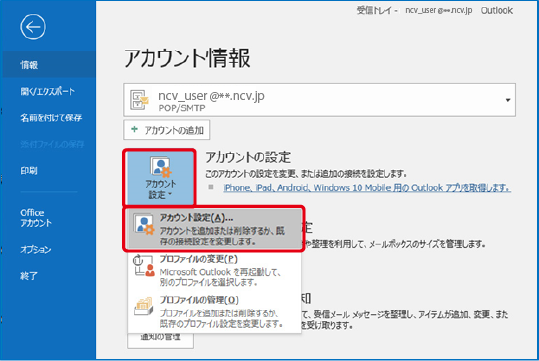
Task: Click the account settings person-gear icon in menu
Action: click(144, 225)
